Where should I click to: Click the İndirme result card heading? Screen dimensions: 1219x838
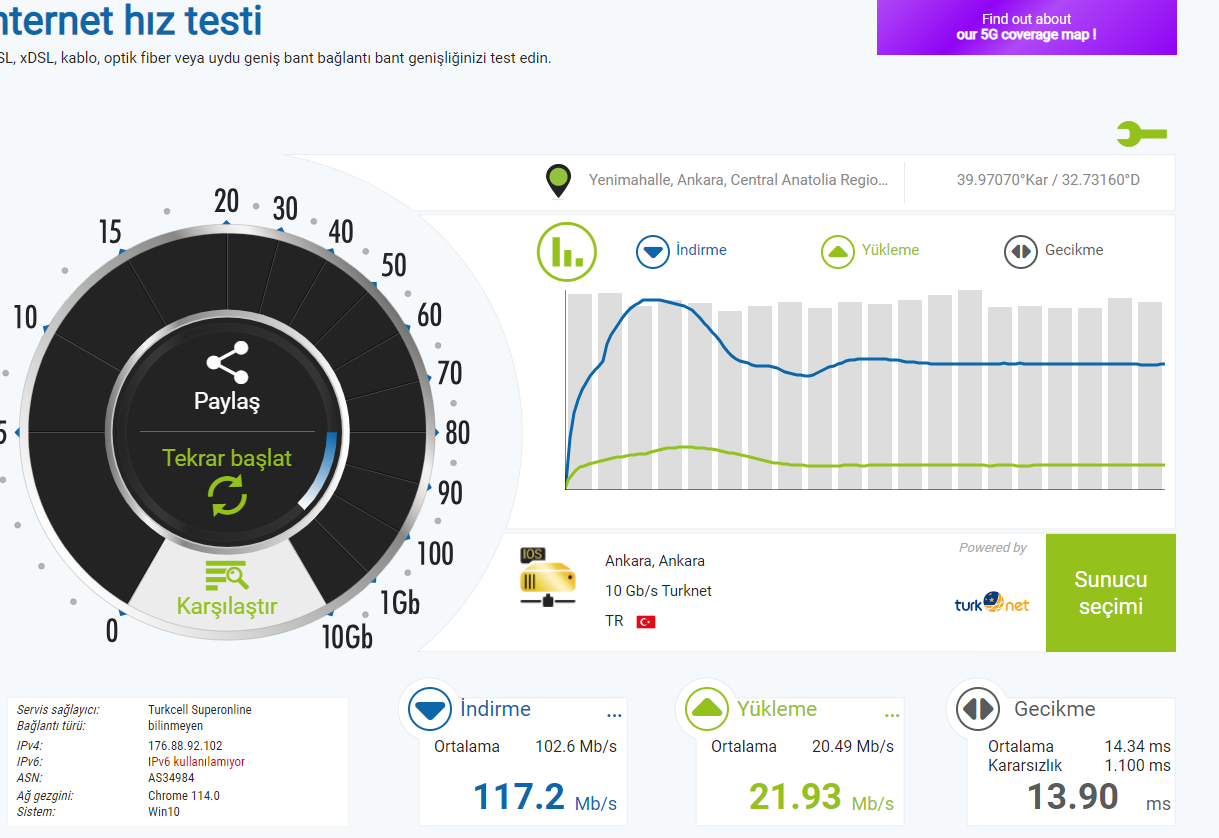(x=496, y=709)
